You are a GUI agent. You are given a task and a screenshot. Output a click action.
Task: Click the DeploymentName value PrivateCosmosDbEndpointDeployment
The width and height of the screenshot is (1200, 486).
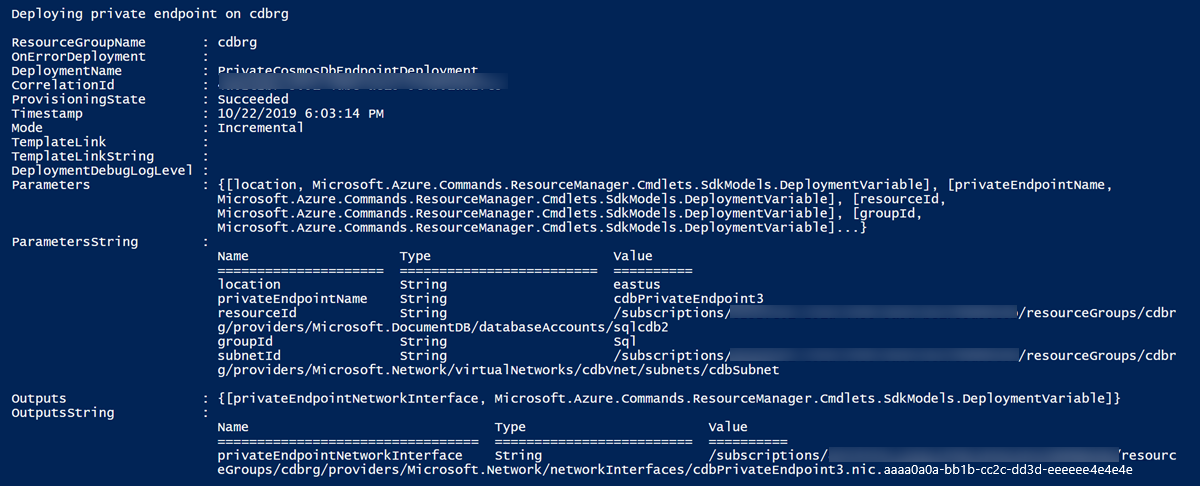(347, 71)
